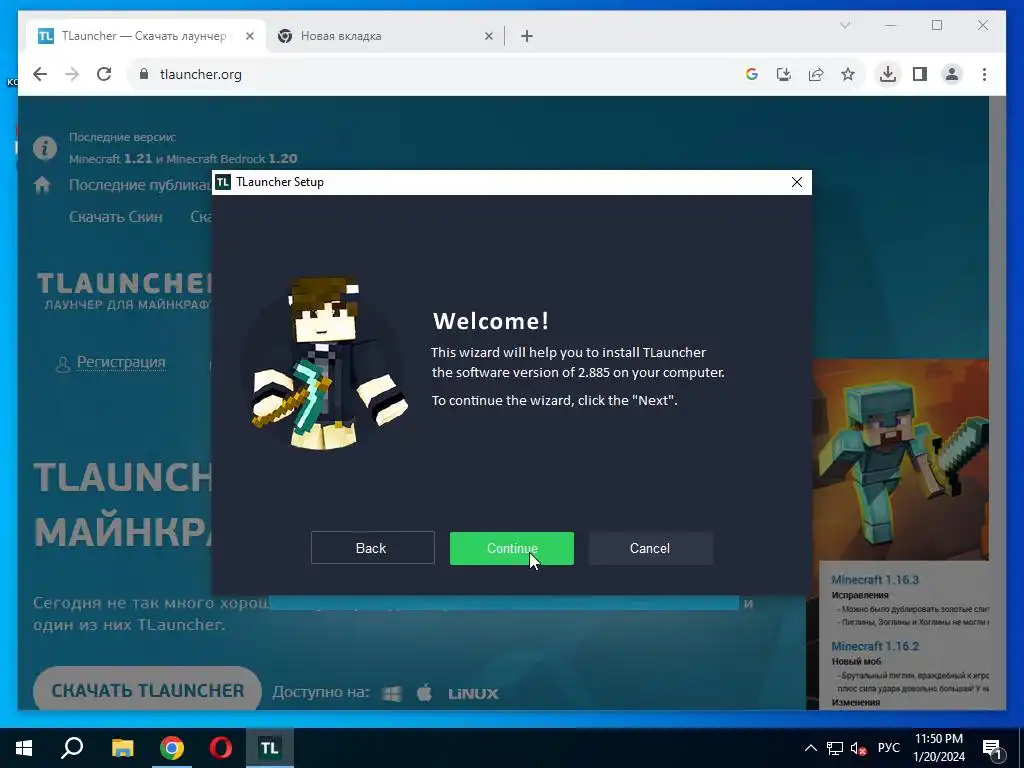Image resolution: width=1024 pixels, height=768 pixels.
Task: Switch to the TLauncher tab
Action: pyautogui.click(x=144, y=36)
